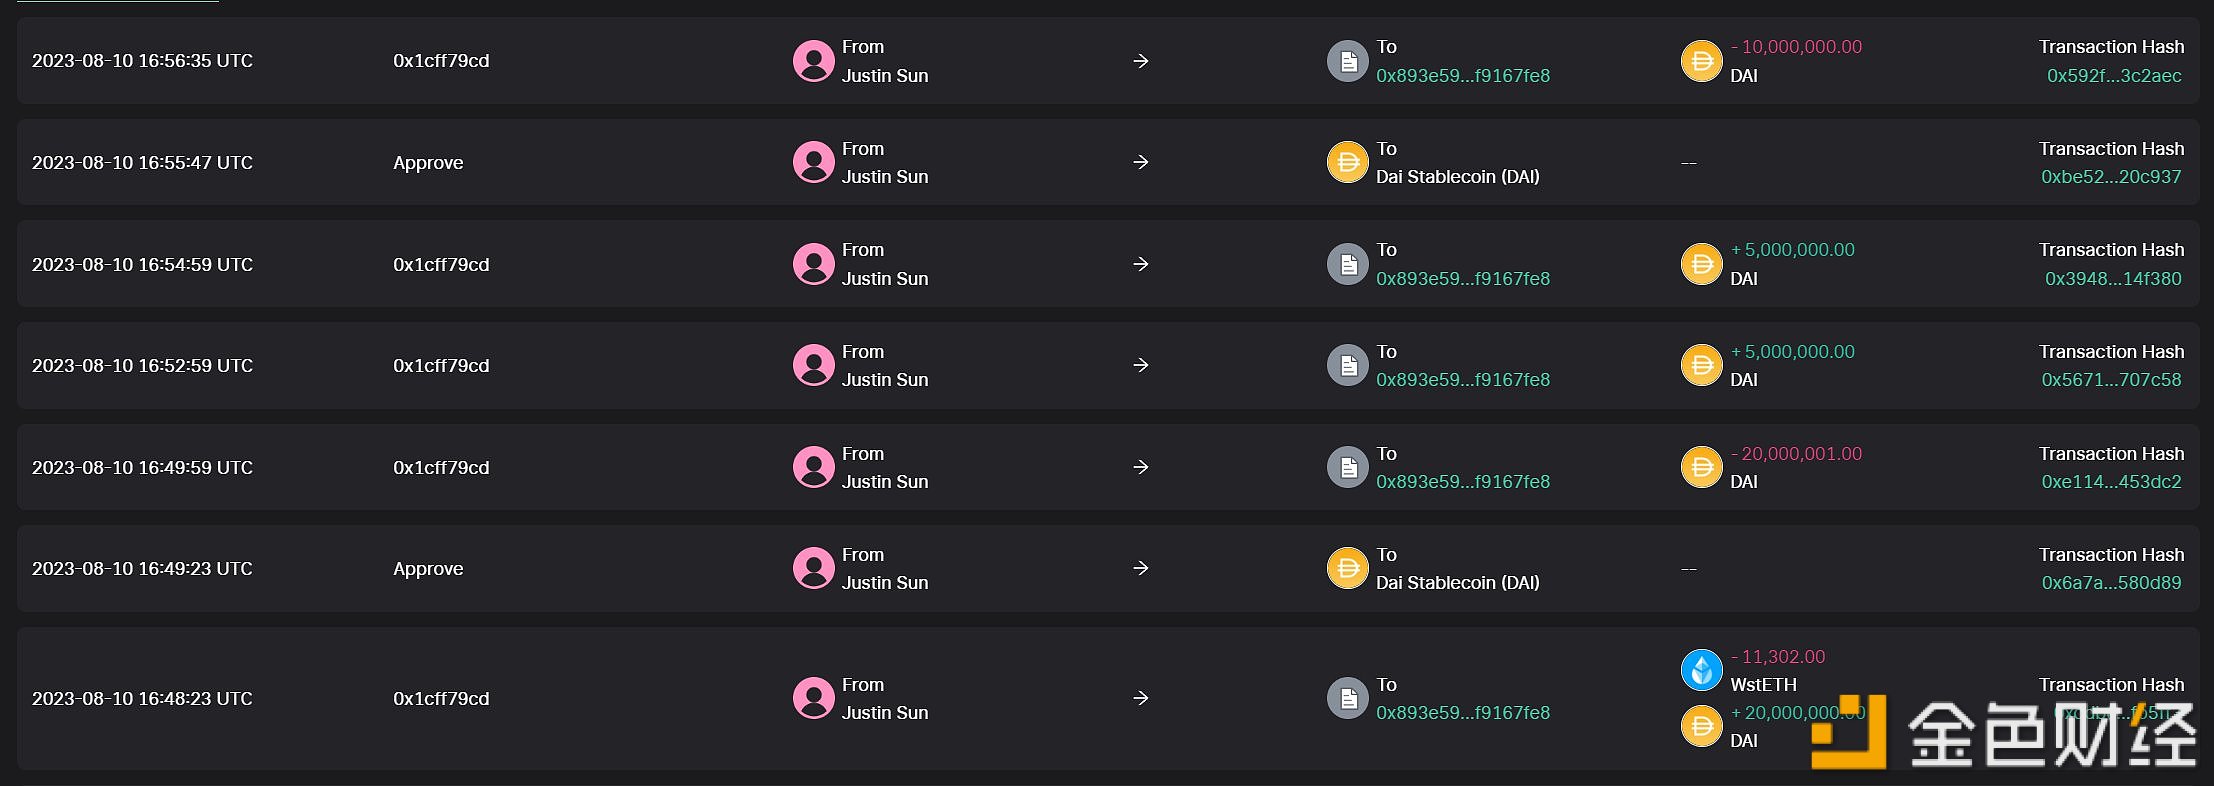The width and height of the screenshot is (2214, 786).
Task: Click arrow icon in 16:52:59 row
Action: (1141, 365)
